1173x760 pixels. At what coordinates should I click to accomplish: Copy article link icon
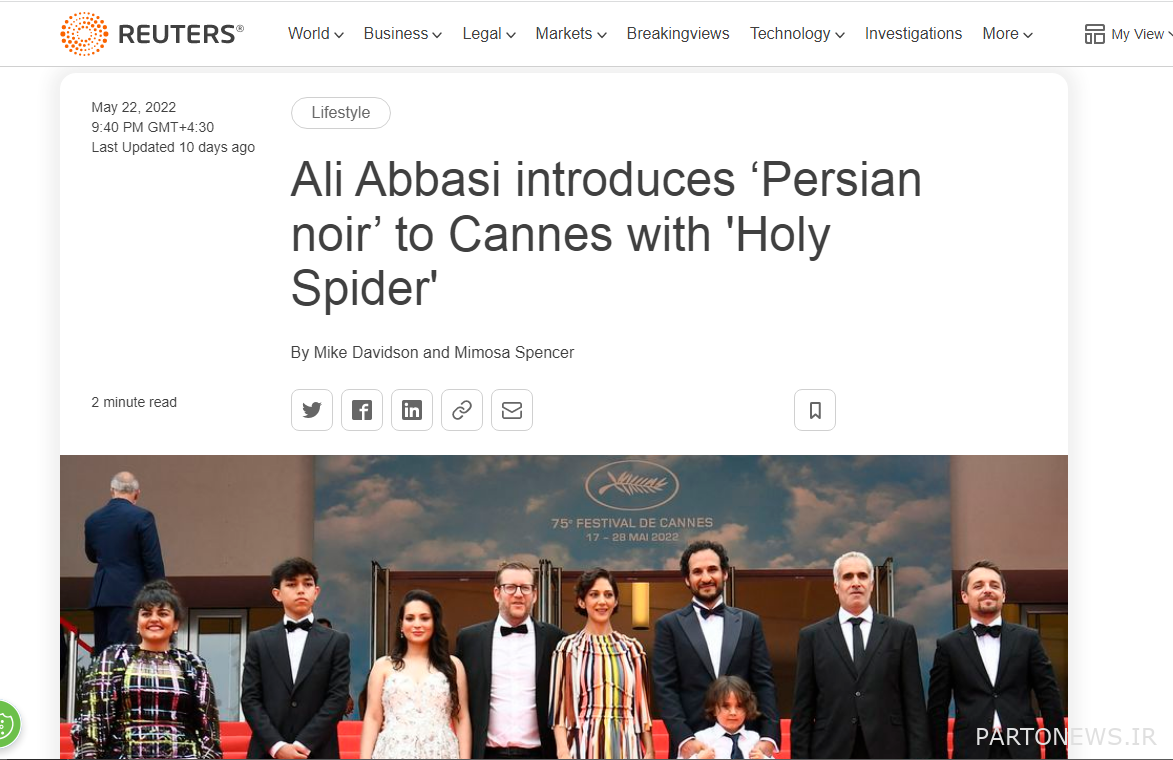(462, 410)
